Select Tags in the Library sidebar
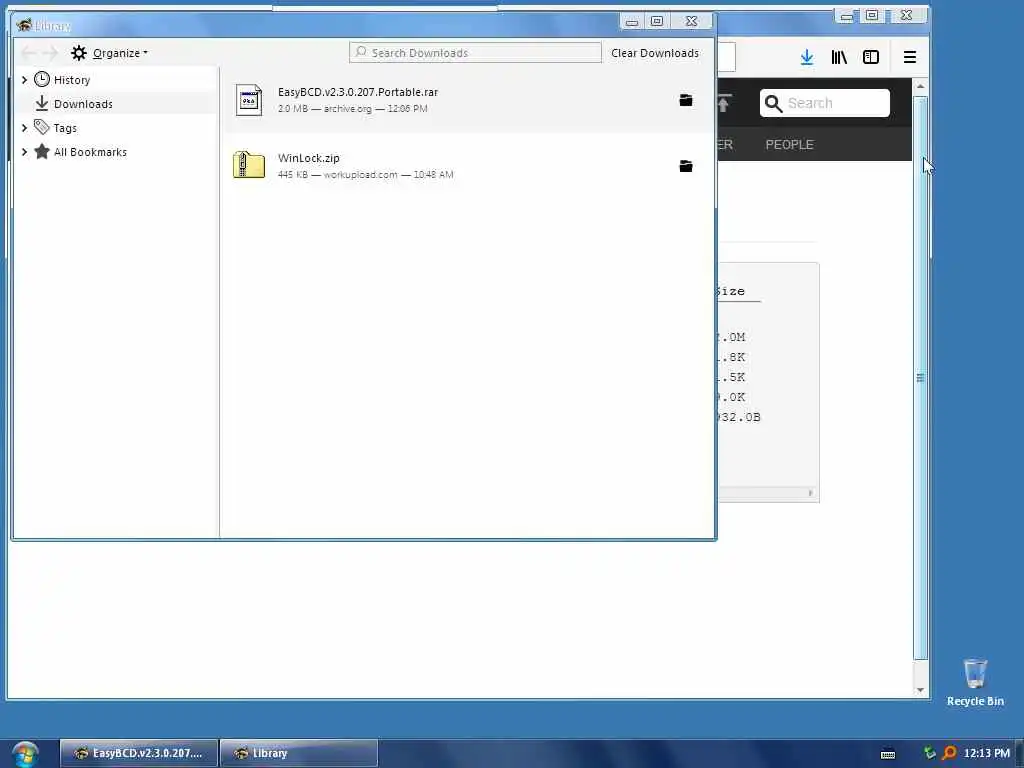Screen dimensions: 1024x768 tap(65, 128)
